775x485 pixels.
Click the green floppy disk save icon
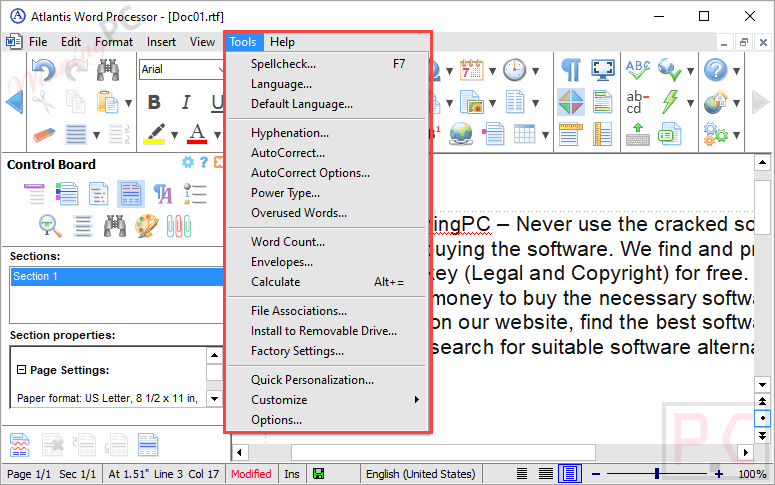click(x=319, y=474)
